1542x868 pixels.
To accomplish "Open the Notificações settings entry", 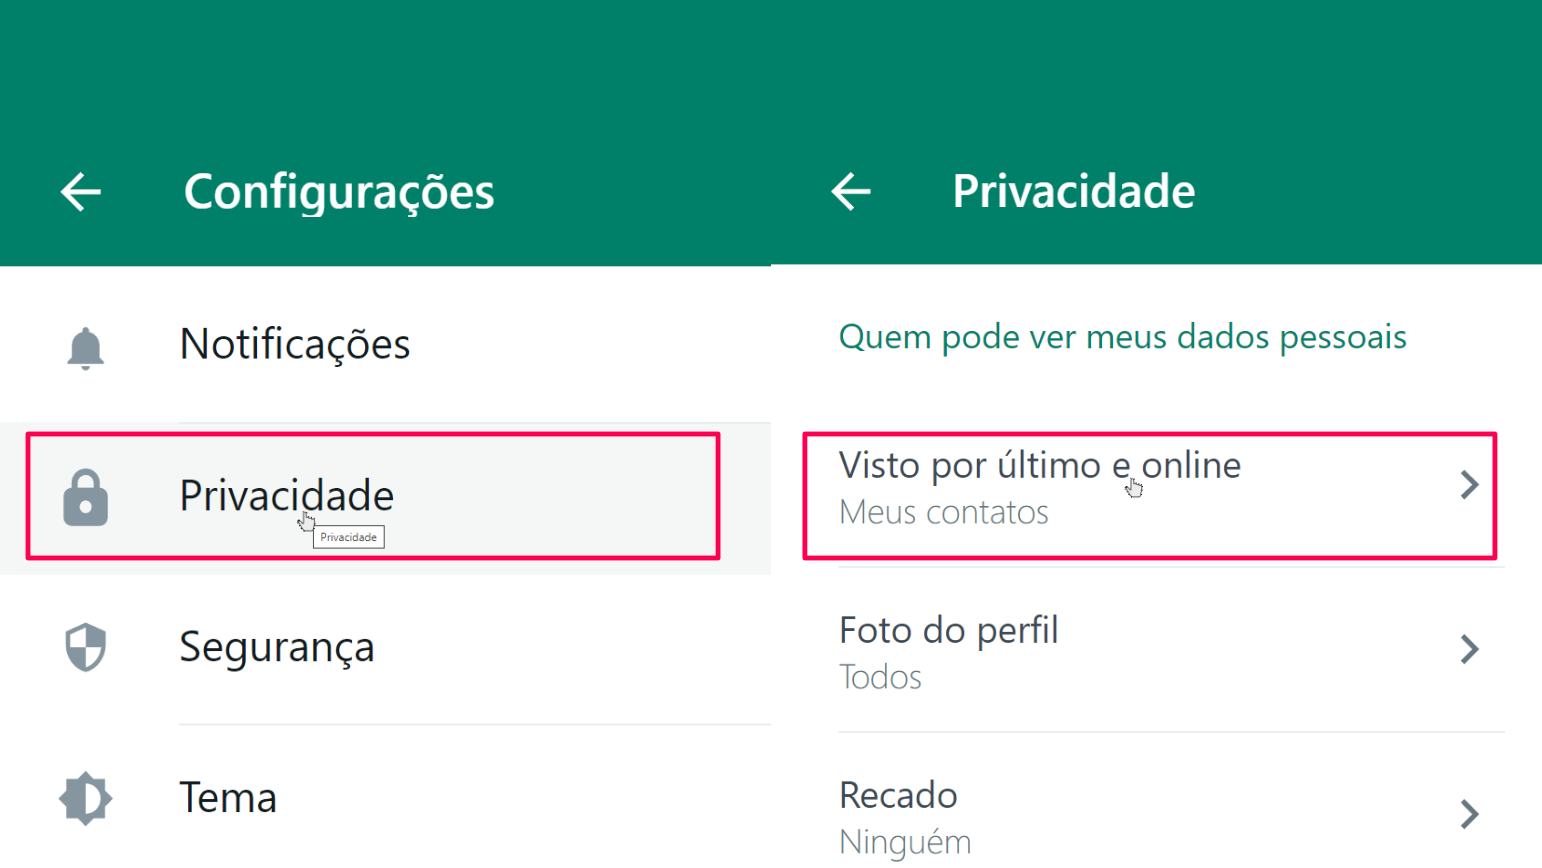I will (294, 345).
